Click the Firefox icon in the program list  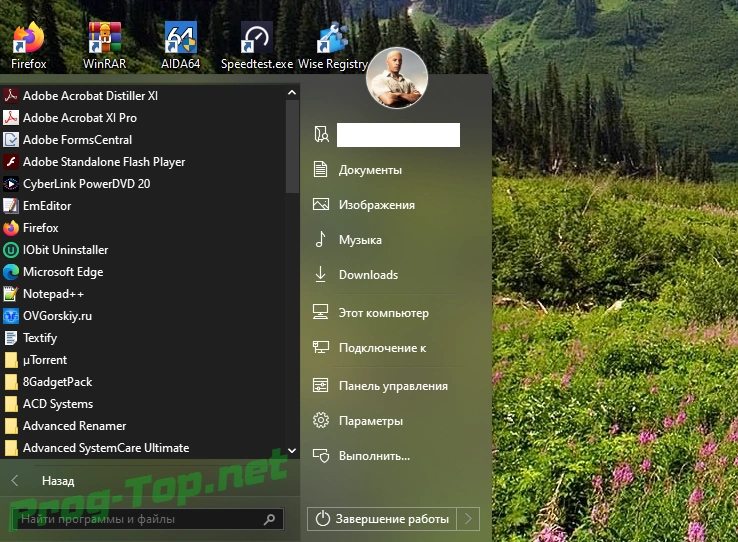11,228
